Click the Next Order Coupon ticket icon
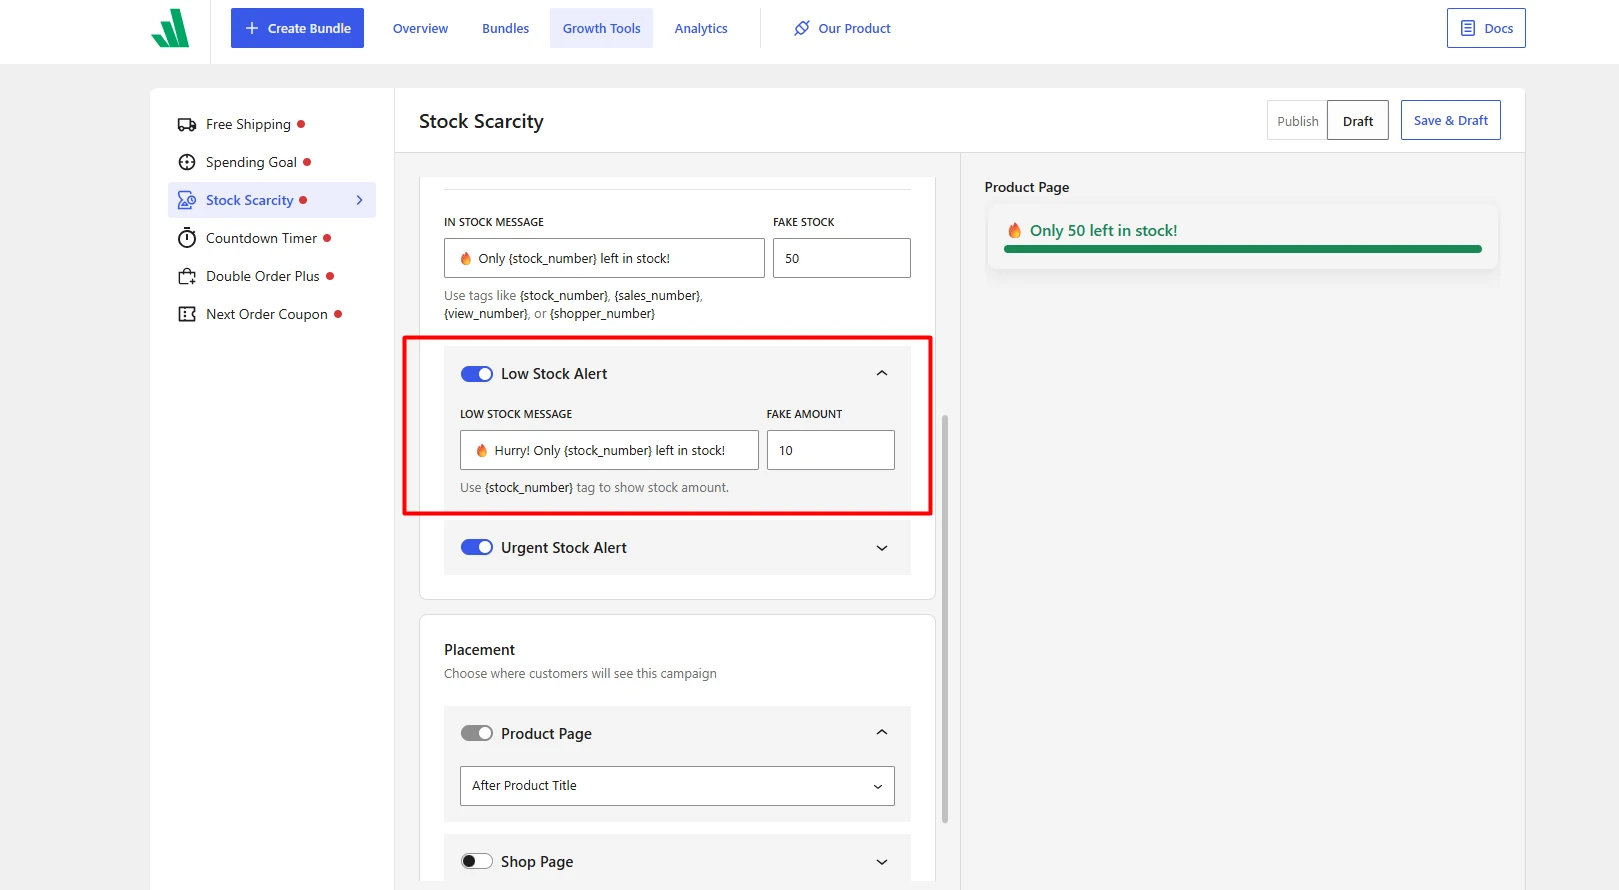Image resolution: width=1619 pixels, height=890 pixels. pos(187,314)
